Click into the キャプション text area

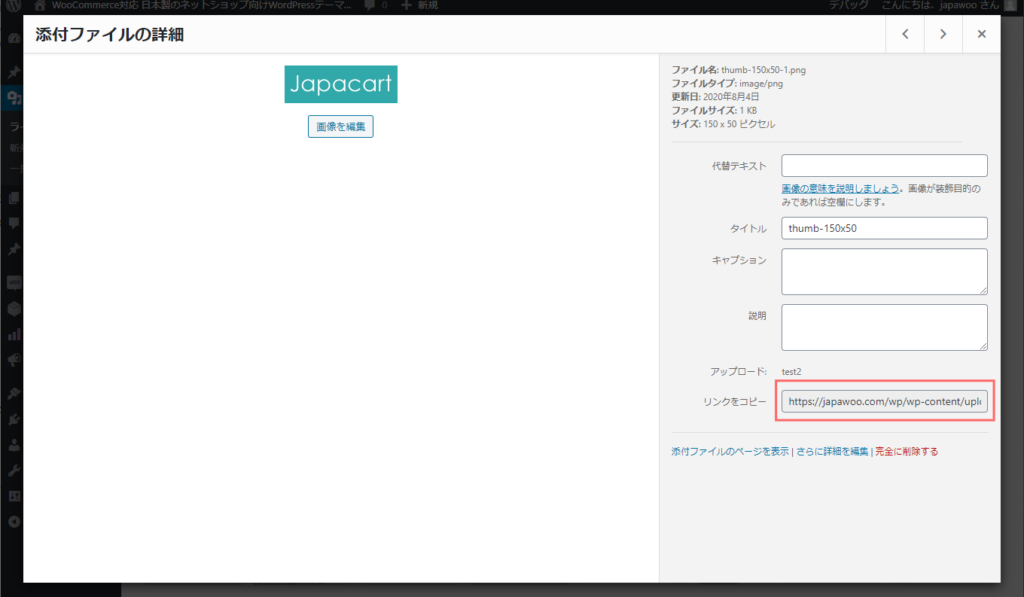[884, 271]
